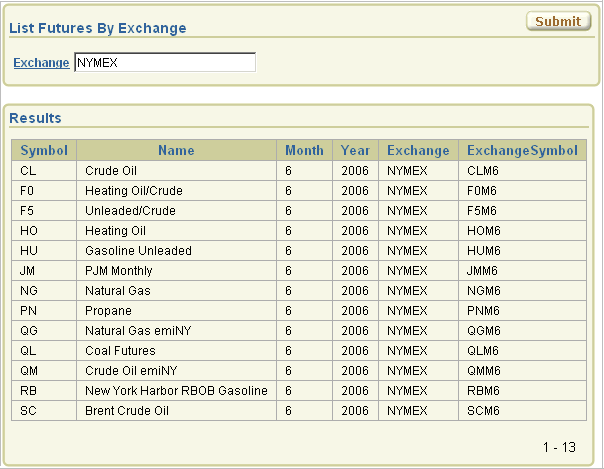Select the RBM6 exchange symbol cell
Screen dimensions: 604x469
pos(522,391)
